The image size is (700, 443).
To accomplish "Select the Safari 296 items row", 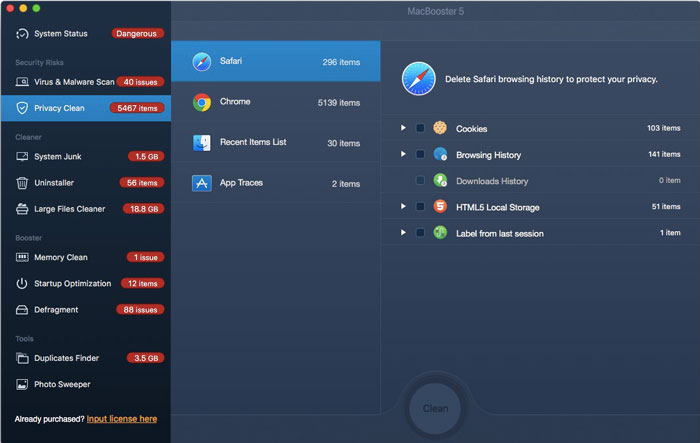I will tap(276, 62).
